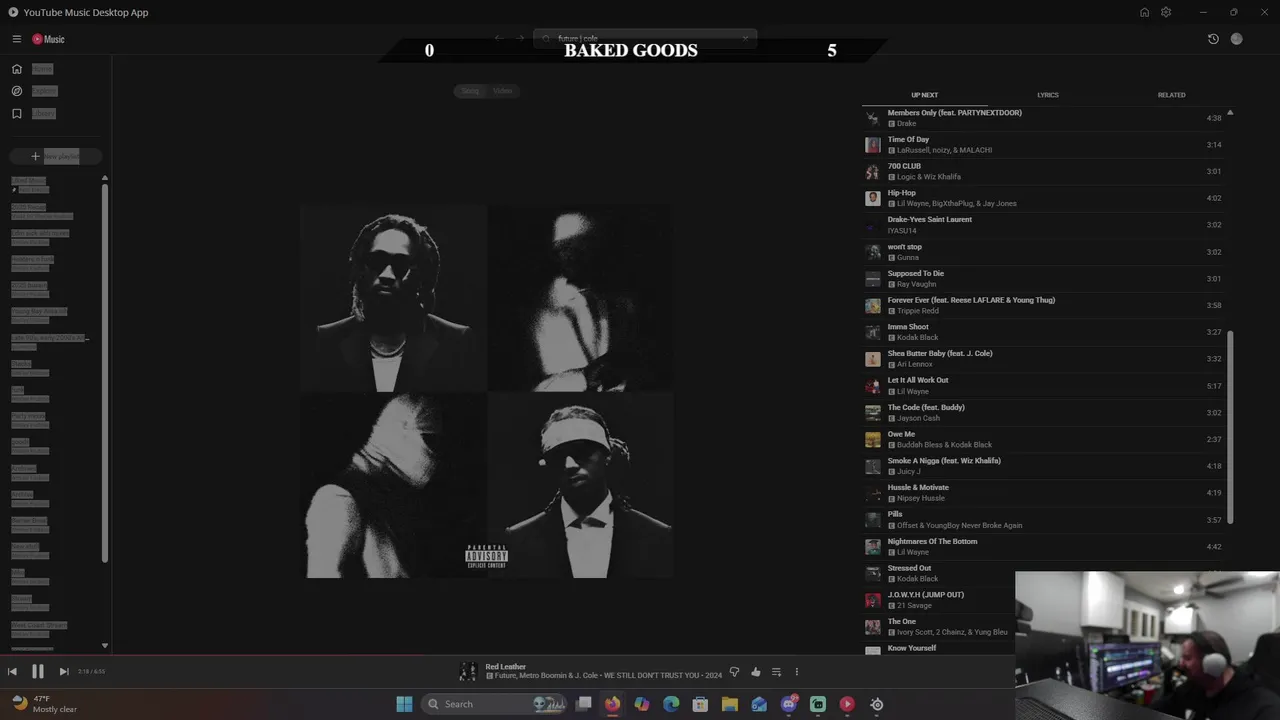Skip to the next track
The width and height of the screenshot is (1280, 720).
coord(63,672)
